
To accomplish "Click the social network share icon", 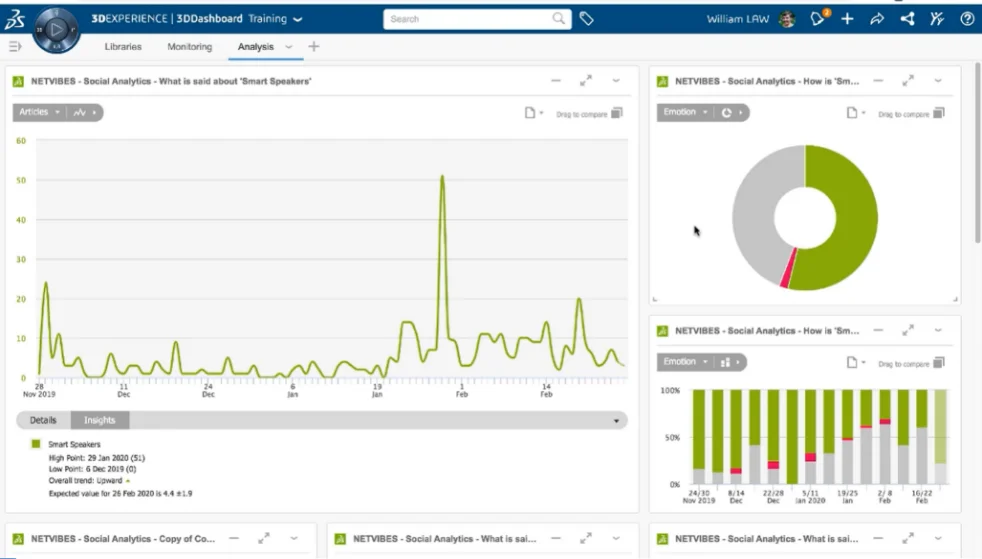I will point(907,19).
